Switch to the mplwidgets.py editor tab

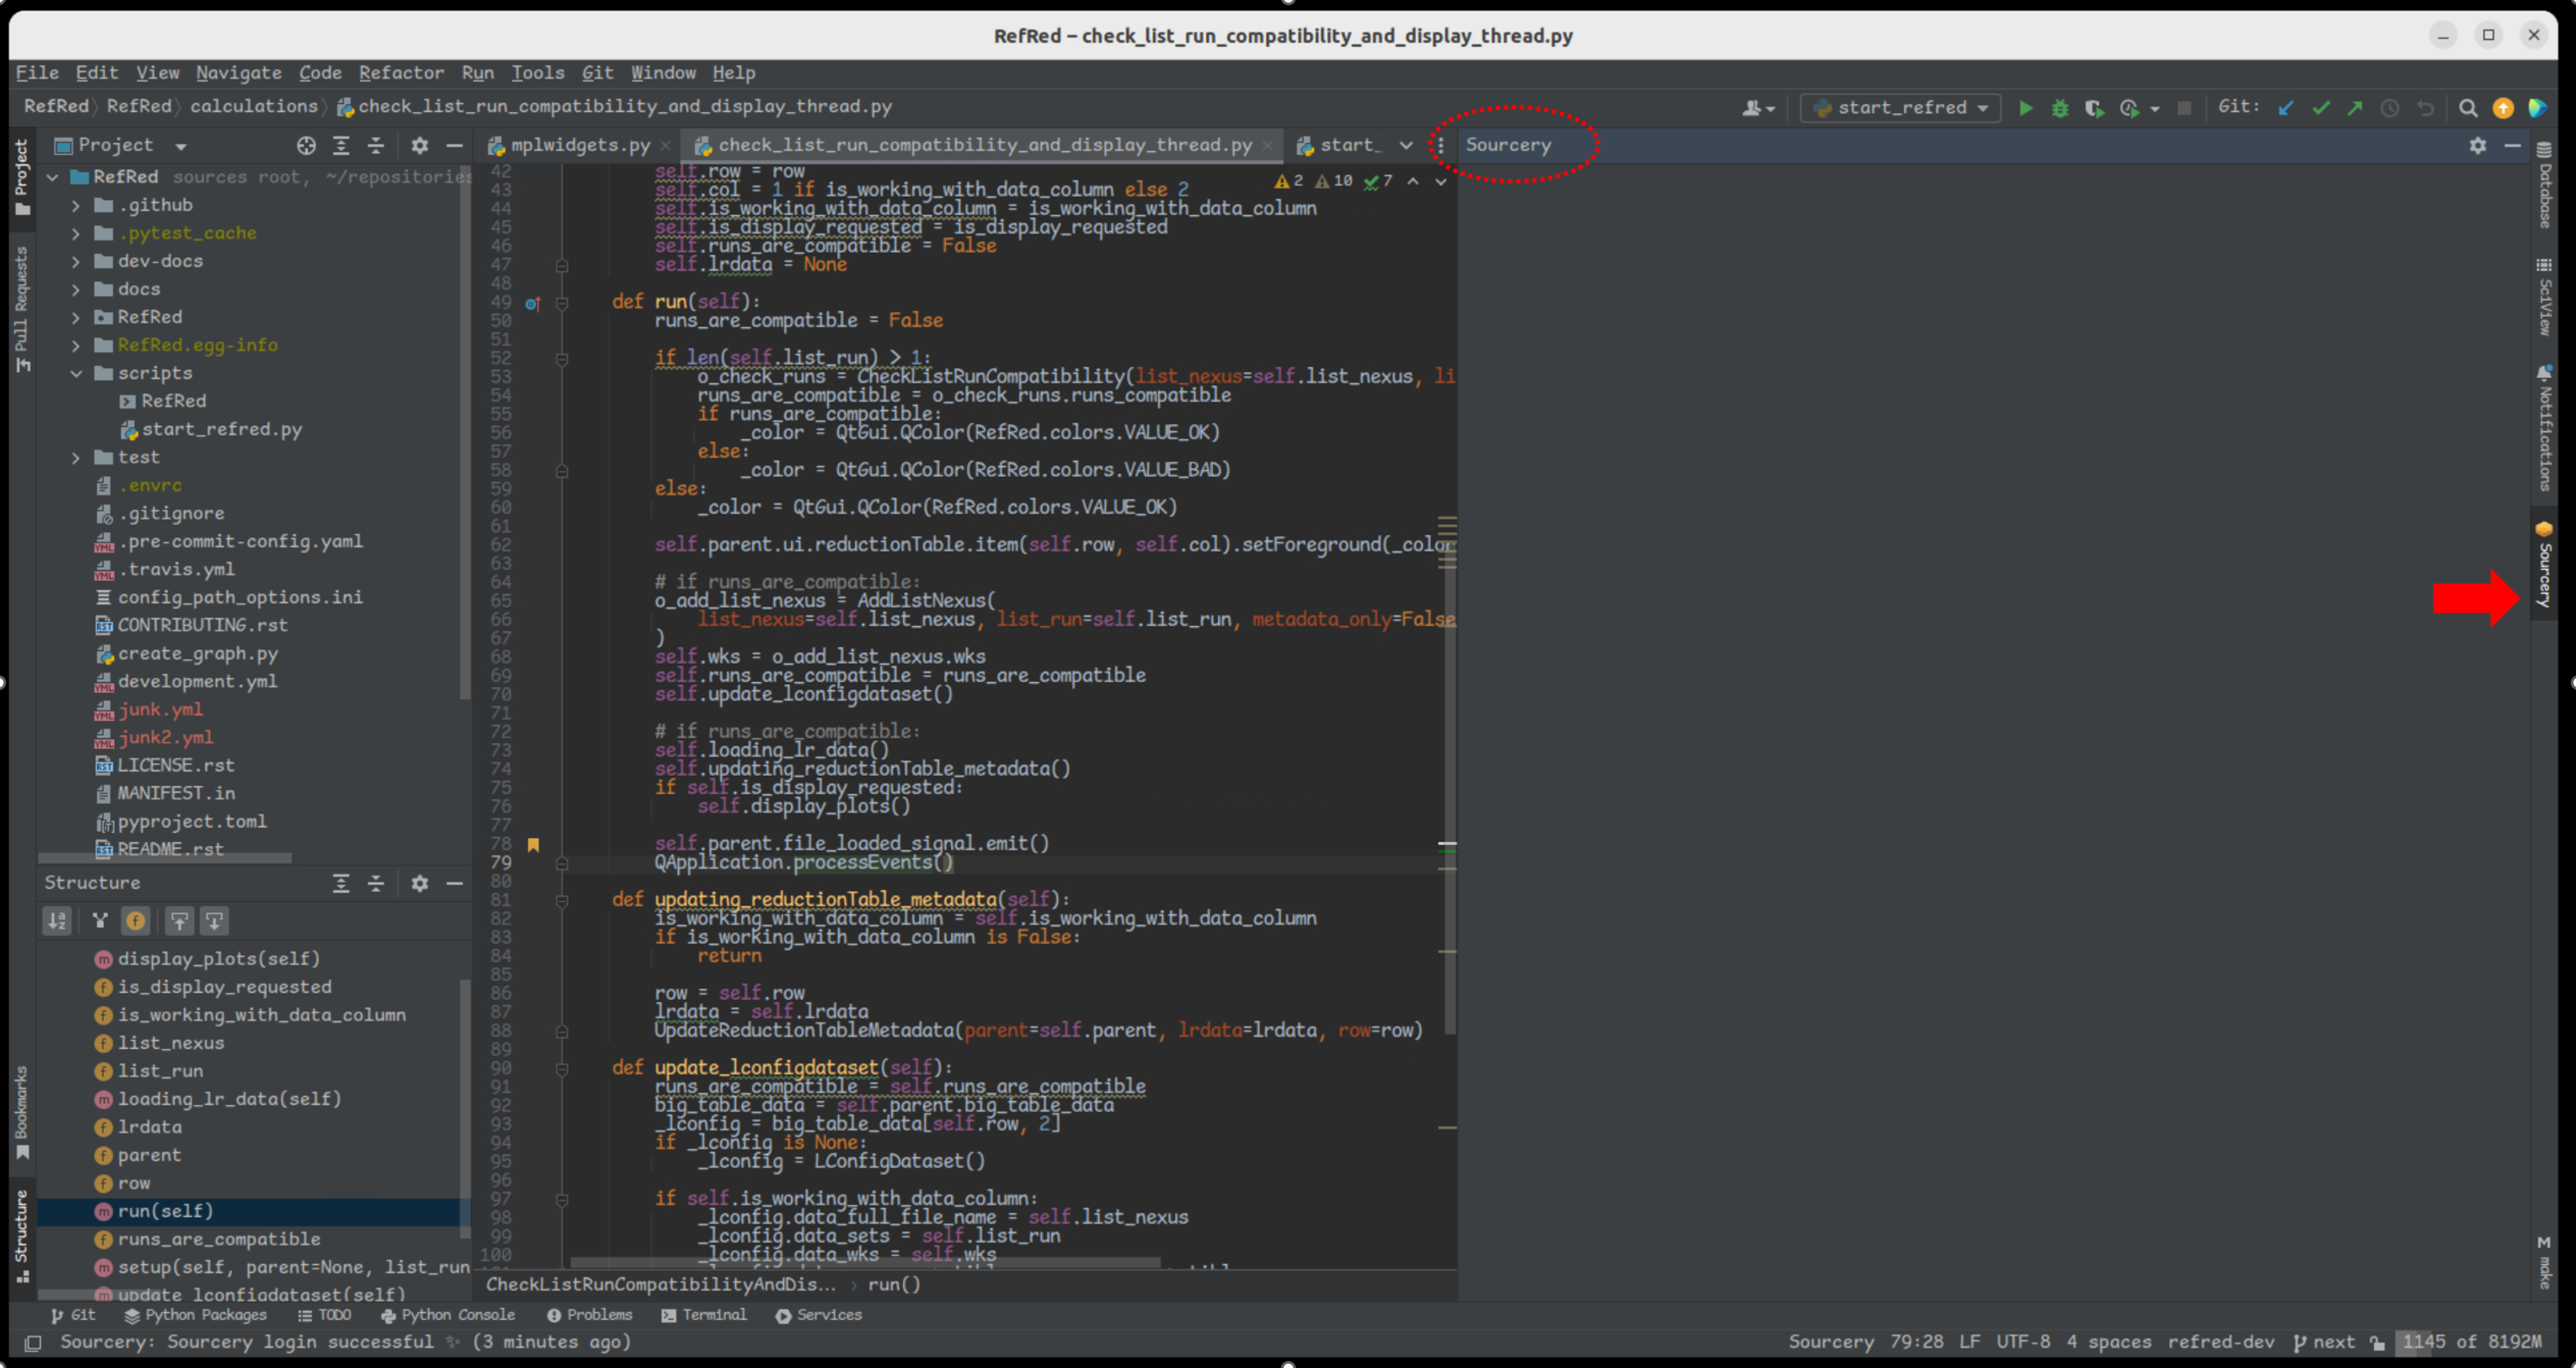point(575,145)
